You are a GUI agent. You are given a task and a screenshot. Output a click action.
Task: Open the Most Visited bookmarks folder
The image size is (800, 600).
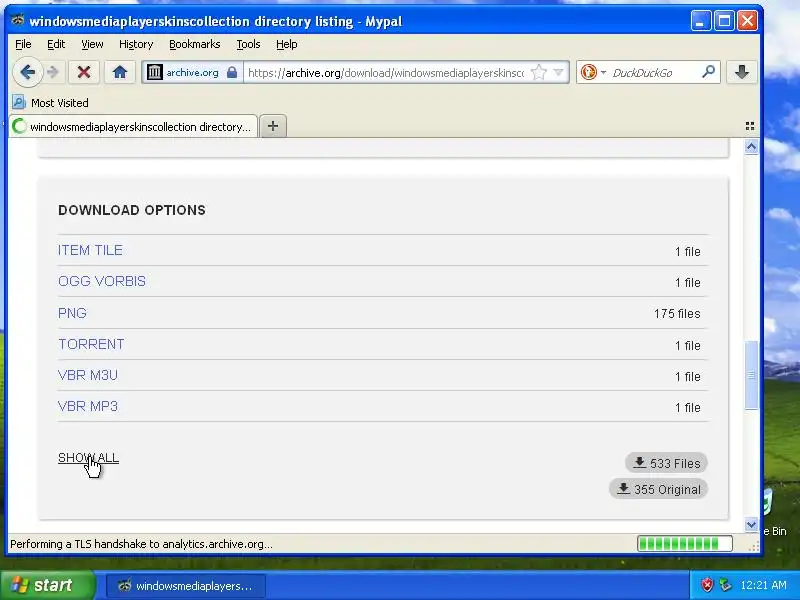tap(50, 103)
